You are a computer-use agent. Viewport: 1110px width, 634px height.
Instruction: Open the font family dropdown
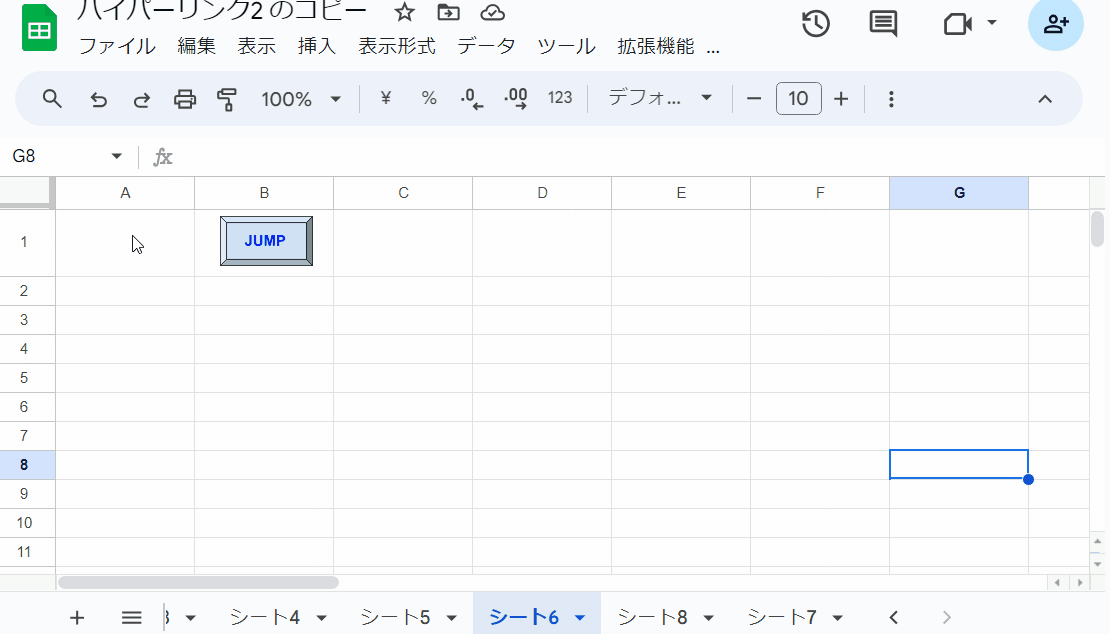[x=660, y=98]
